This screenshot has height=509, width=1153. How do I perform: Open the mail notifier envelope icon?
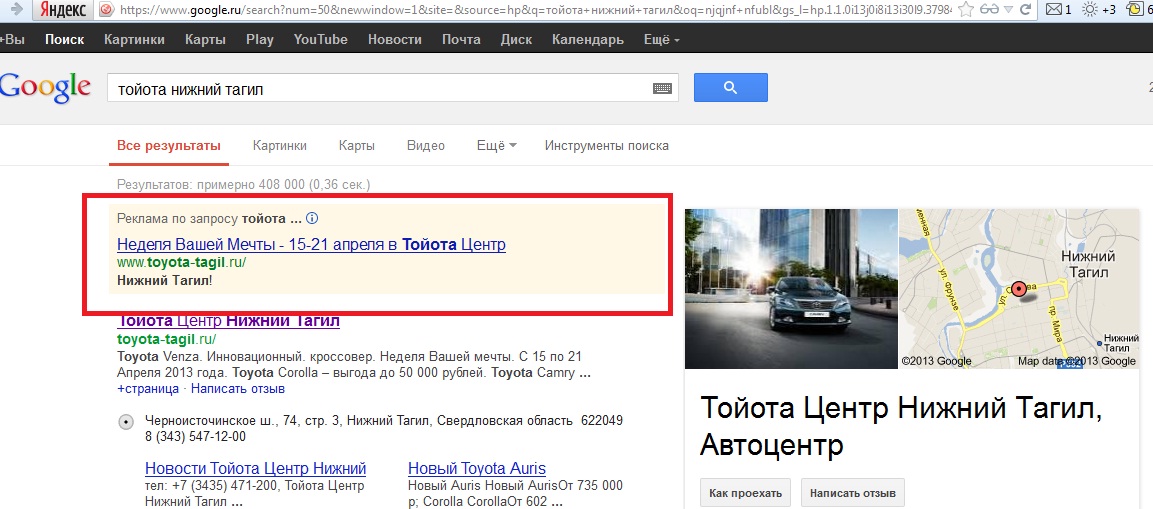click(1054, 10)
